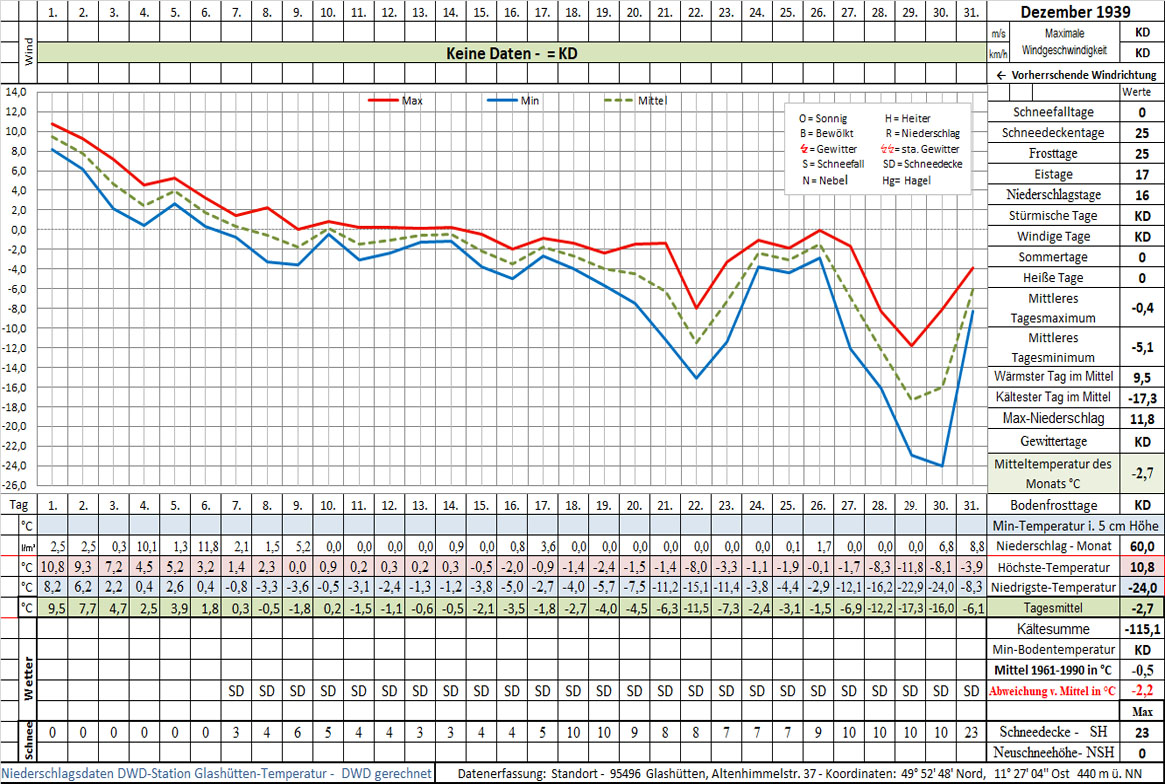Select the Dezember 1939 title cell

[1075, 13]
